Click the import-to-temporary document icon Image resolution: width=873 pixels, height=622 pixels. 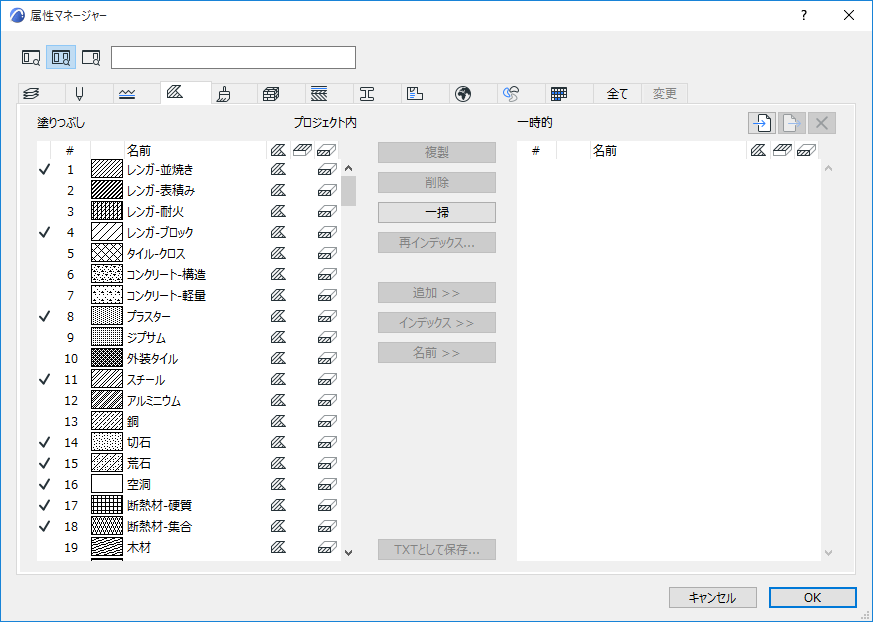coord(762,122)
